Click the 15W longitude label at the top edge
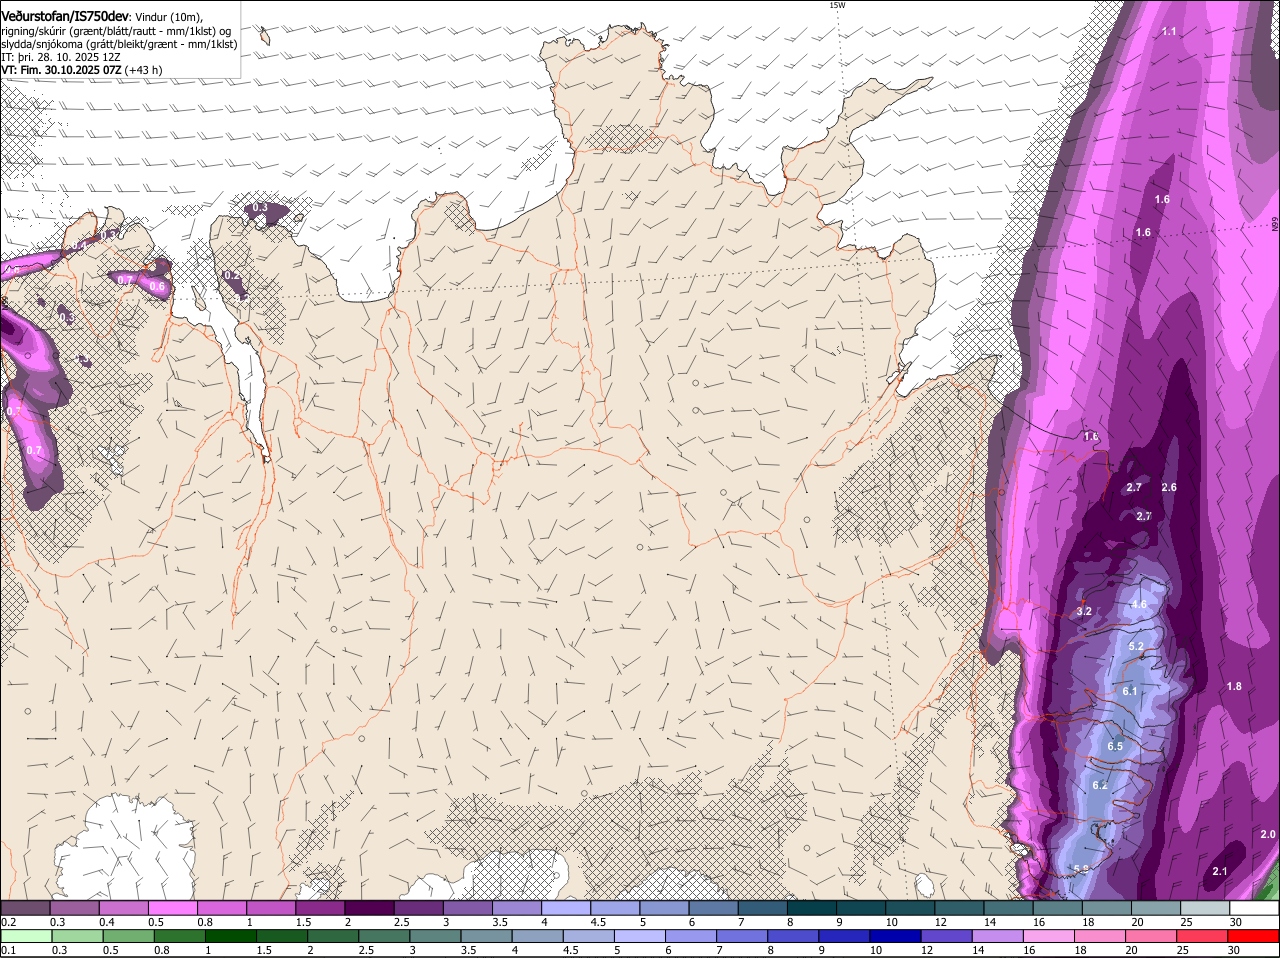The image size is (1280, 958). pos(837,5)
